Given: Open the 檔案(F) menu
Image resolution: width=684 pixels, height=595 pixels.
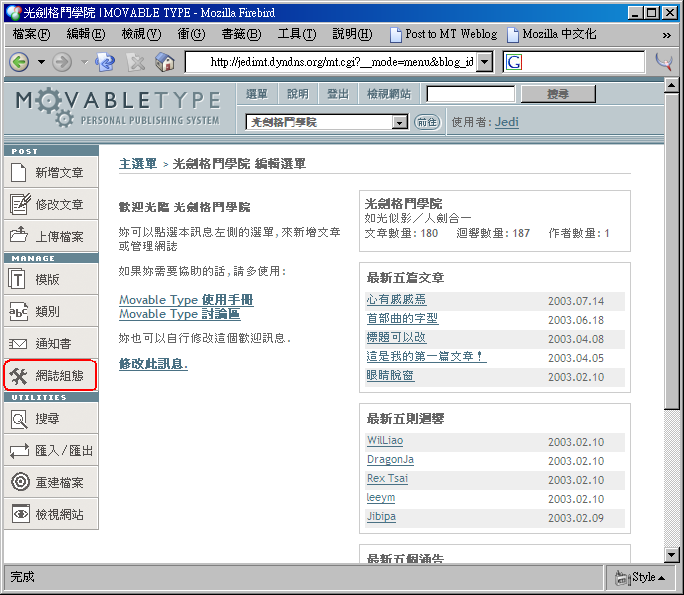Looking at the screenshot, I should tap(31, 34).
